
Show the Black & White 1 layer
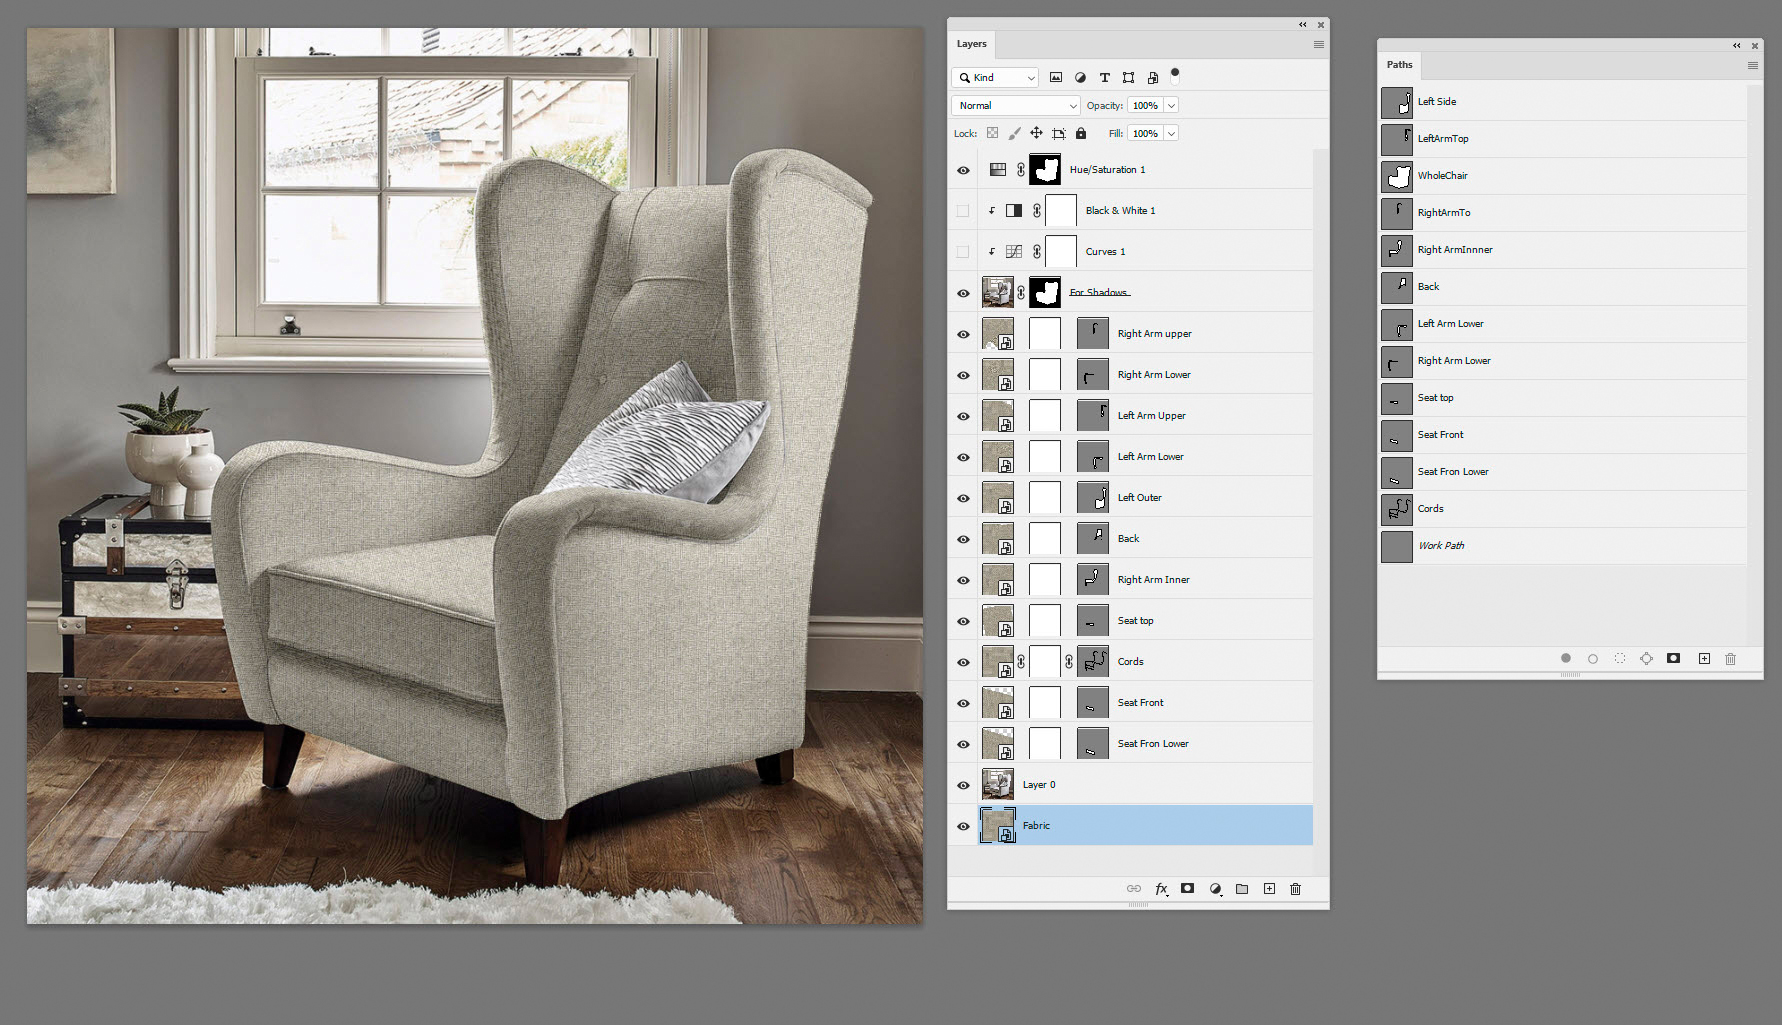962,210
